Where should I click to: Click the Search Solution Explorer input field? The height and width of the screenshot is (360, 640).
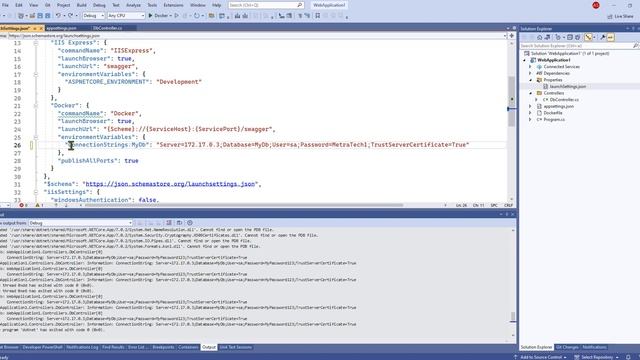point(576,46)
